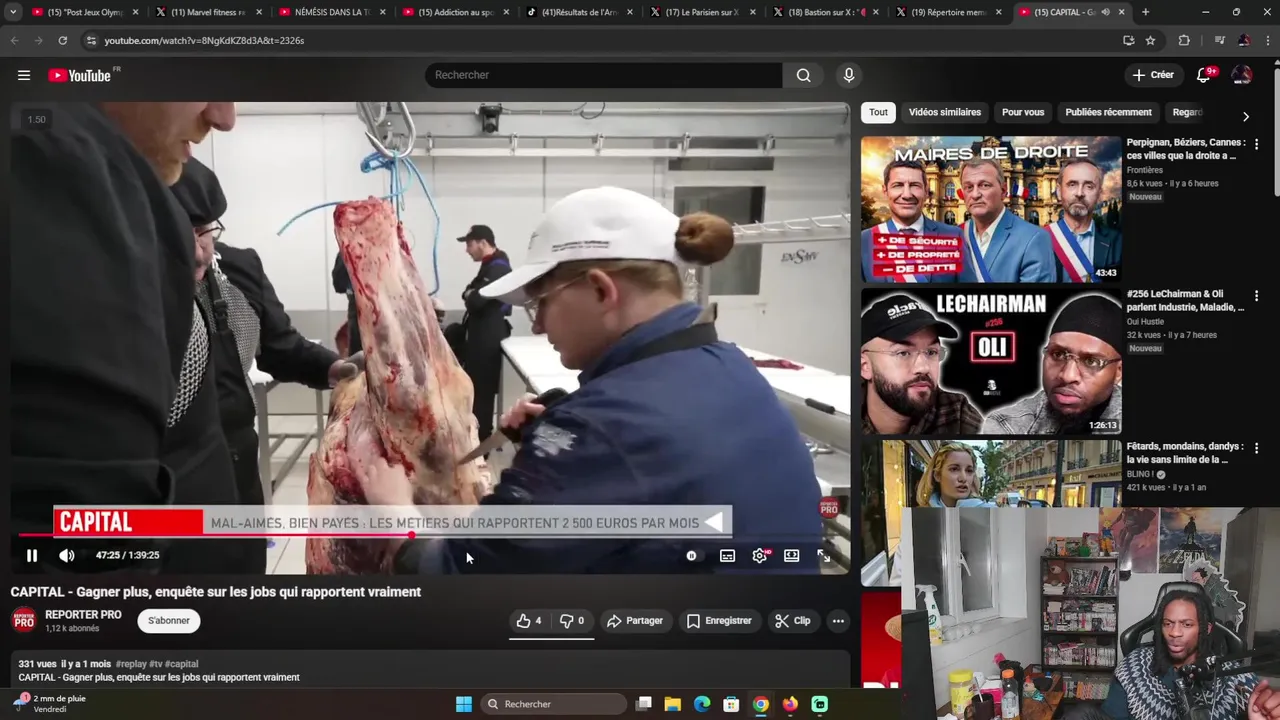Click the magnifier search button

803,75
